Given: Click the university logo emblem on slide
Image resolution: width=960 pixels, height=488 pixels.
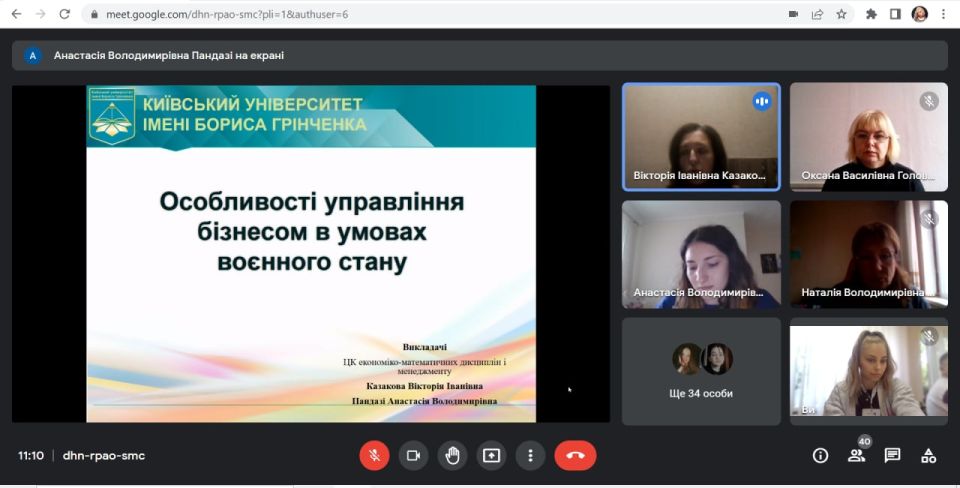Looking at the screenshot, I should click(x=111, y=116).
